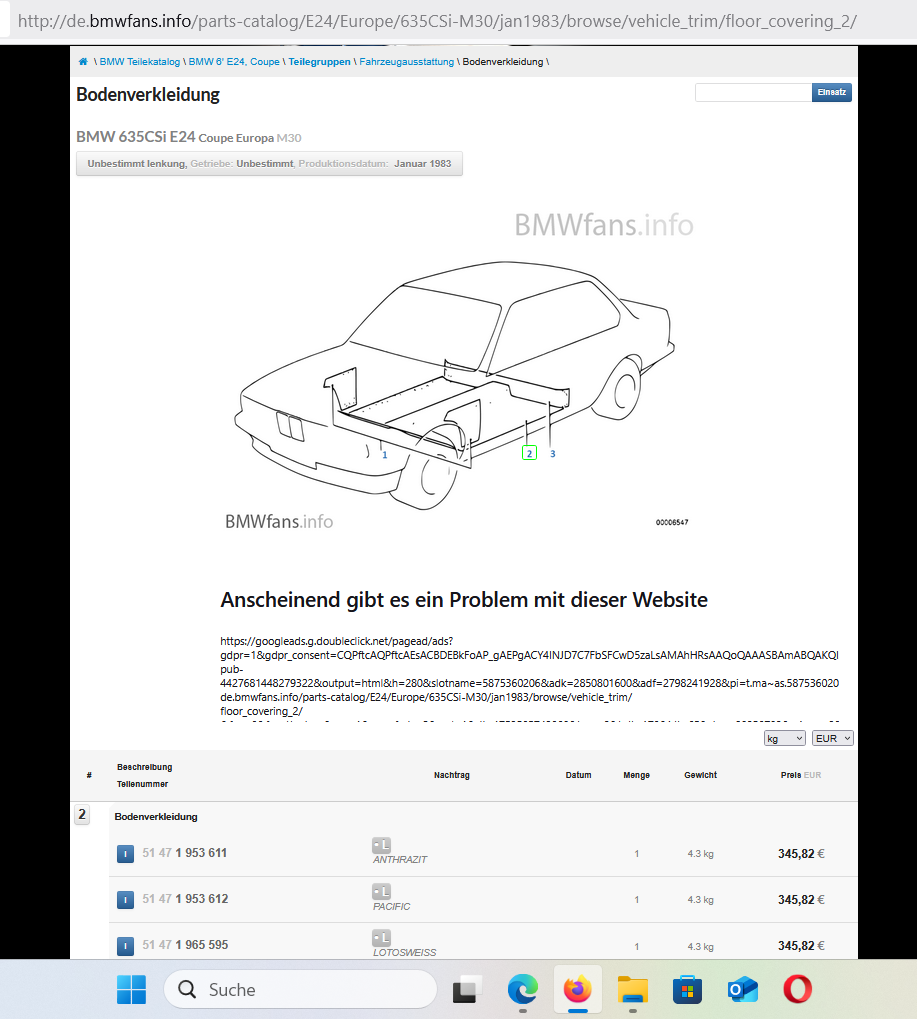Select highlighted part number 2 in diagram
Image resolution: width=917 pixels, height=1019 pixels.
tap(529, 453)
